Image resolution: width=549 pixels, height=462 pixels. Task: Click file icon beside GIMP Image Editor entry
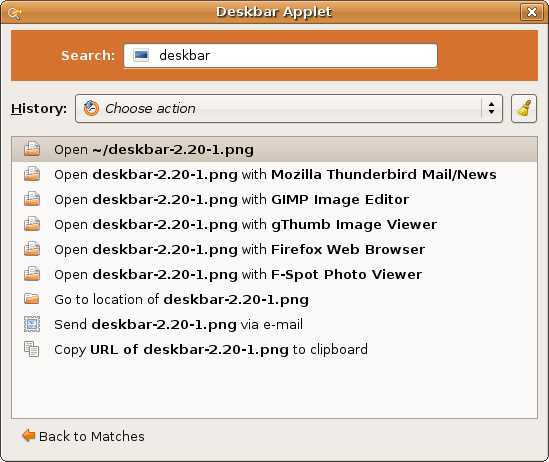(32, 199)
